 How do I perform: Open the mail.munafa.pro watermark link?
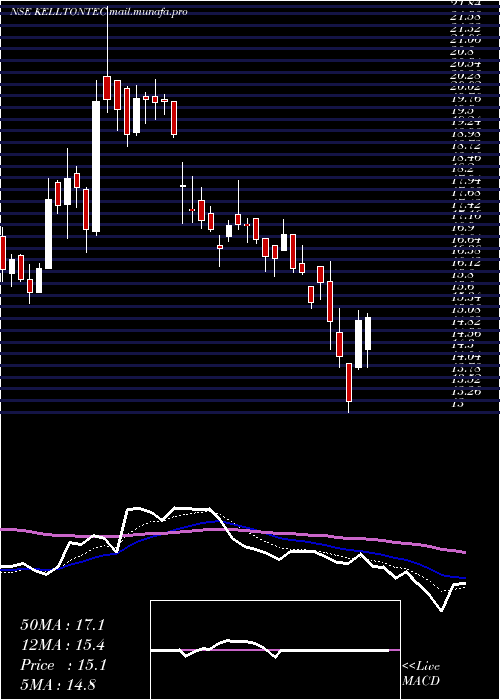147,12
